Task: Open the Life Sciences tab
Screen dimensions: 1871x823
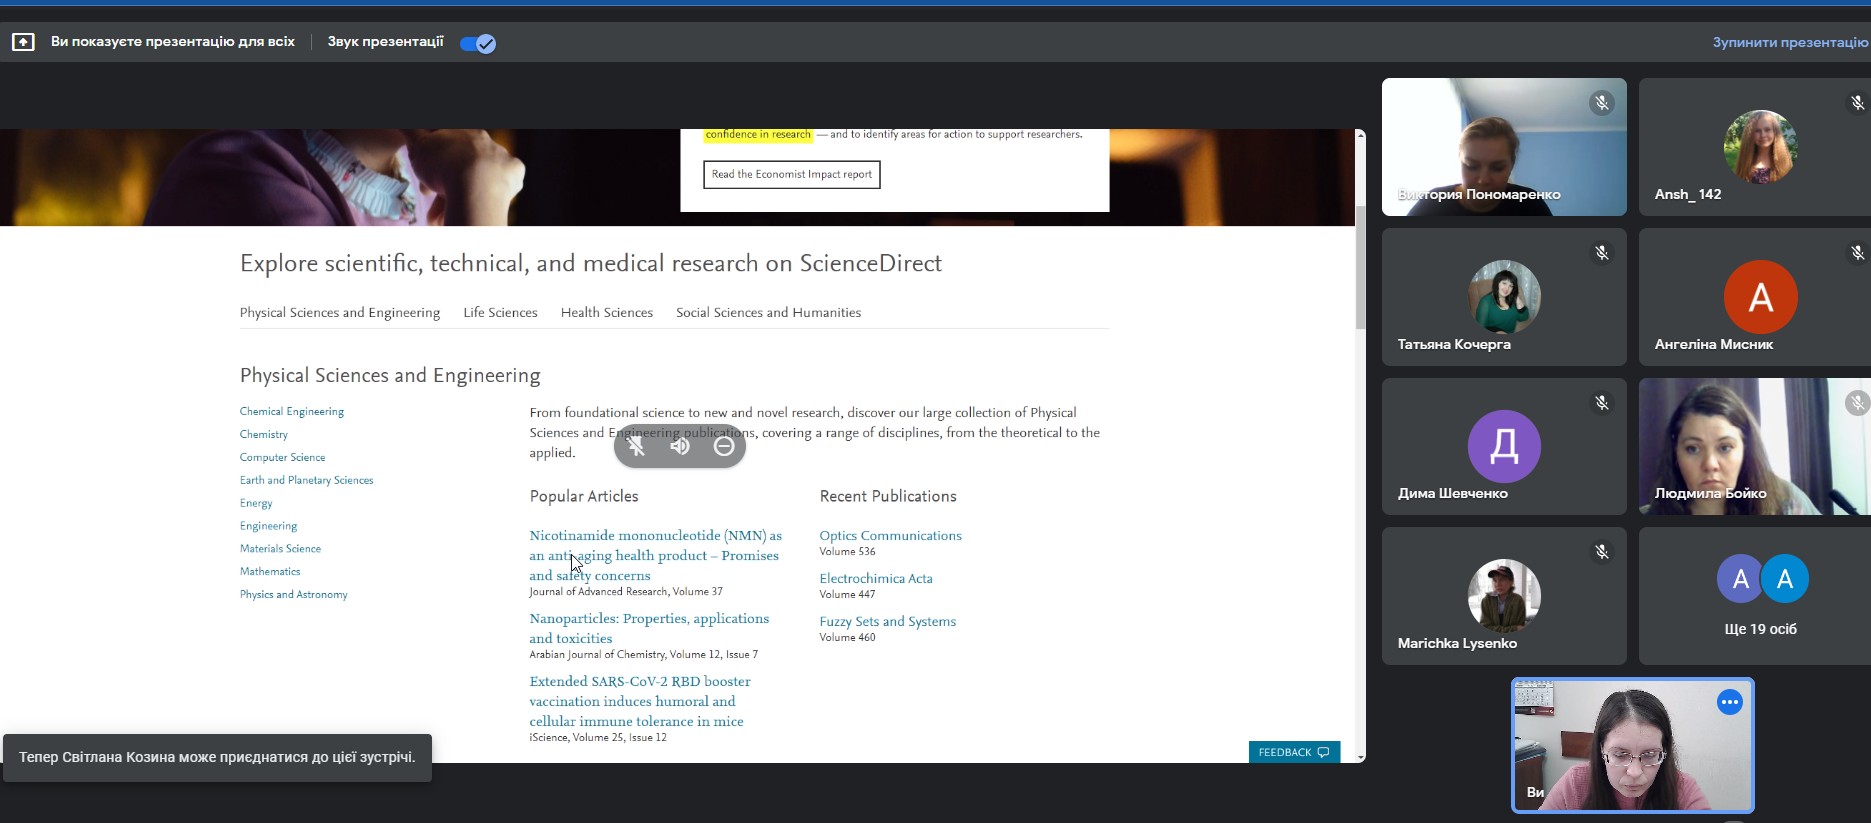Action: tap(500, 313)
